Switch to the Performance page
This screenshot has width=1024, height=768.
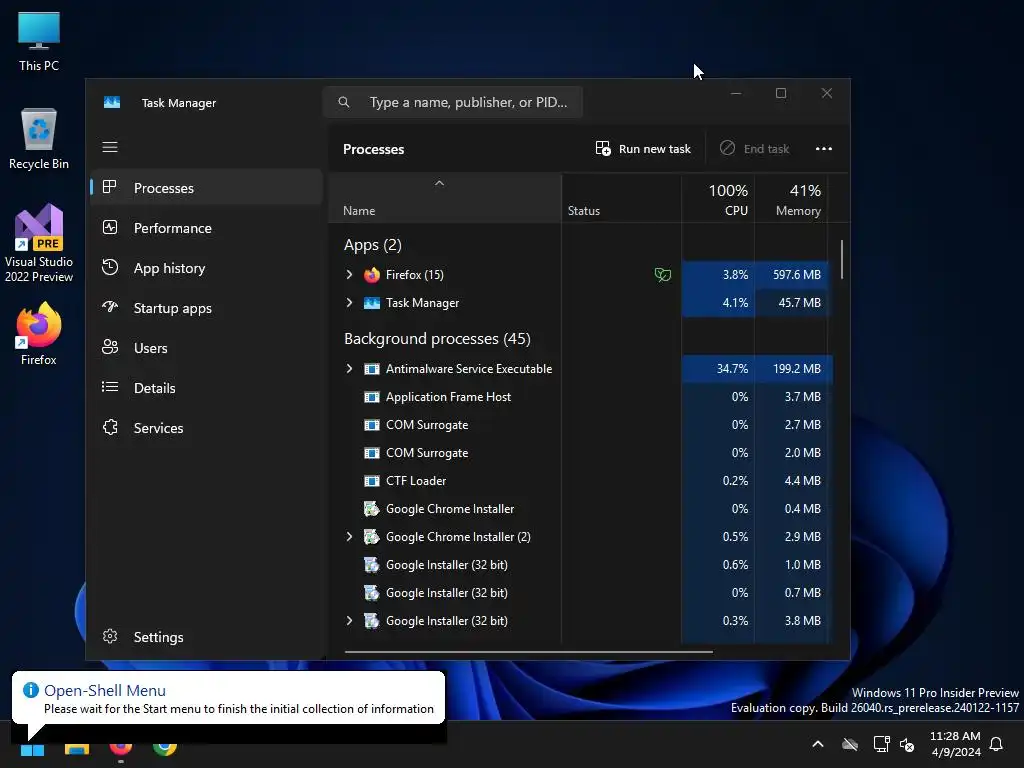(206, 227)
